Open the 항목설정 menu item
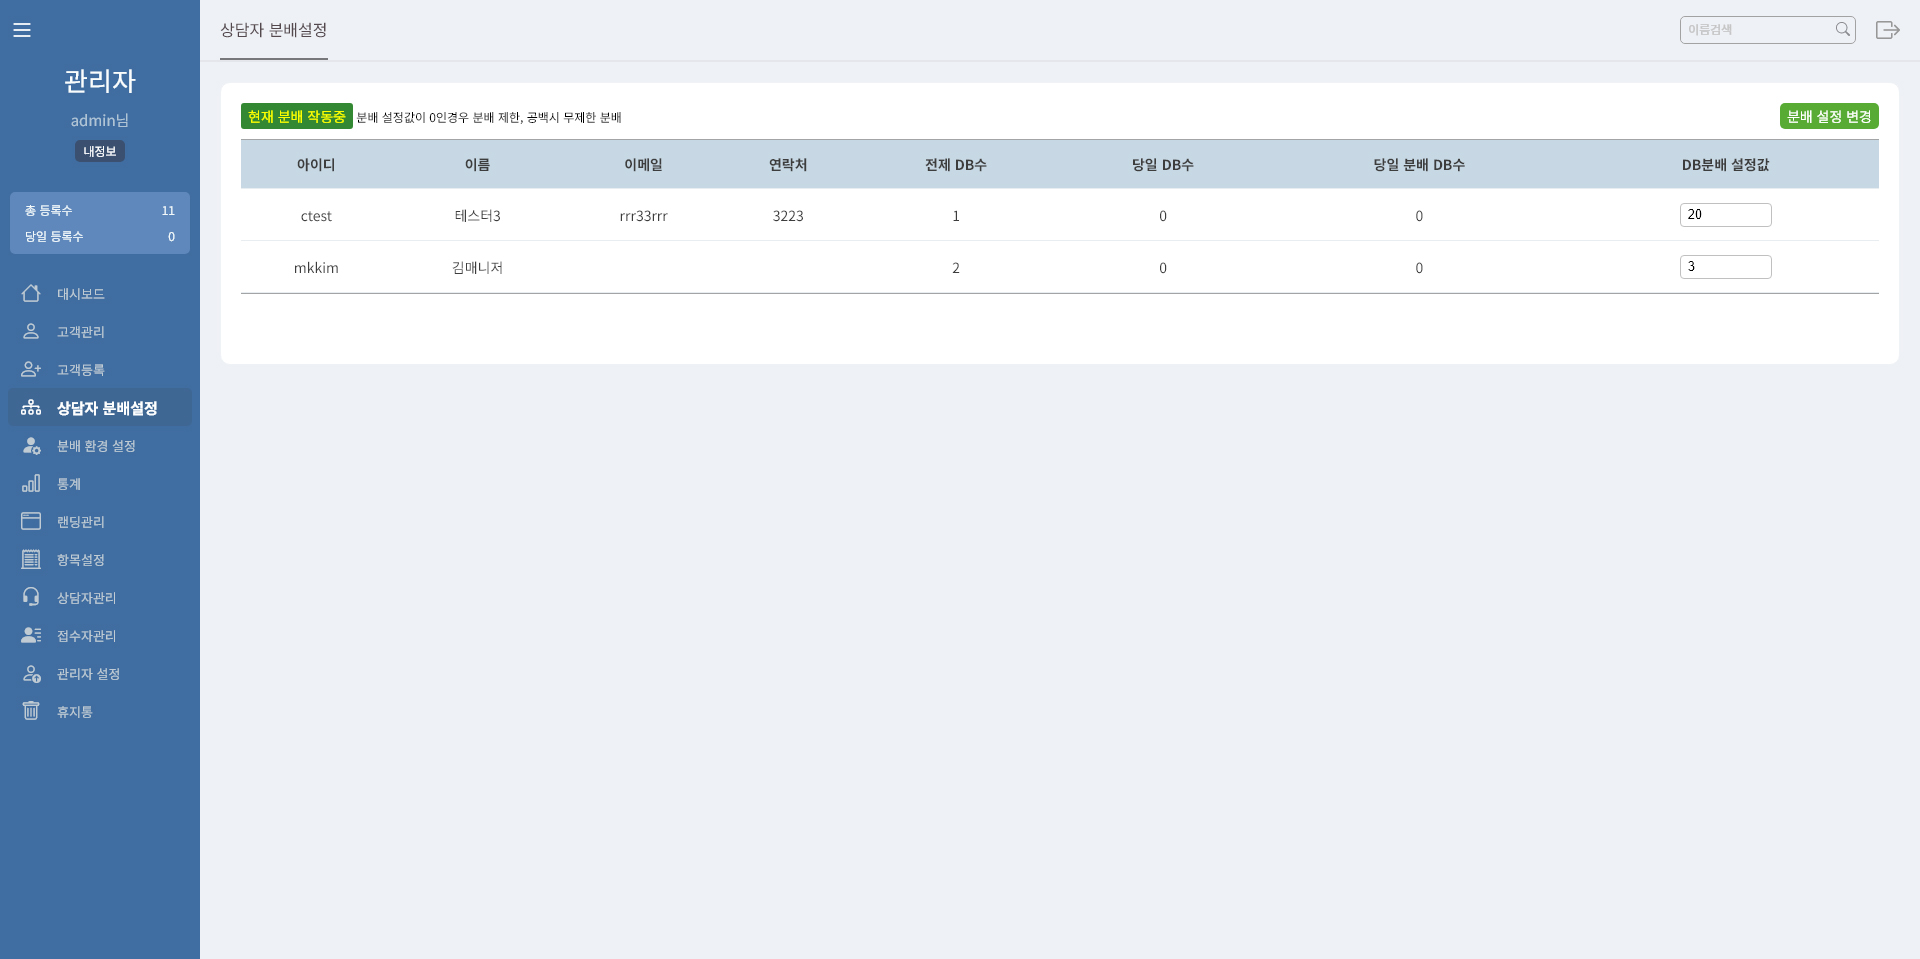This screenshot has width=1920, height=959. [81, 560]
